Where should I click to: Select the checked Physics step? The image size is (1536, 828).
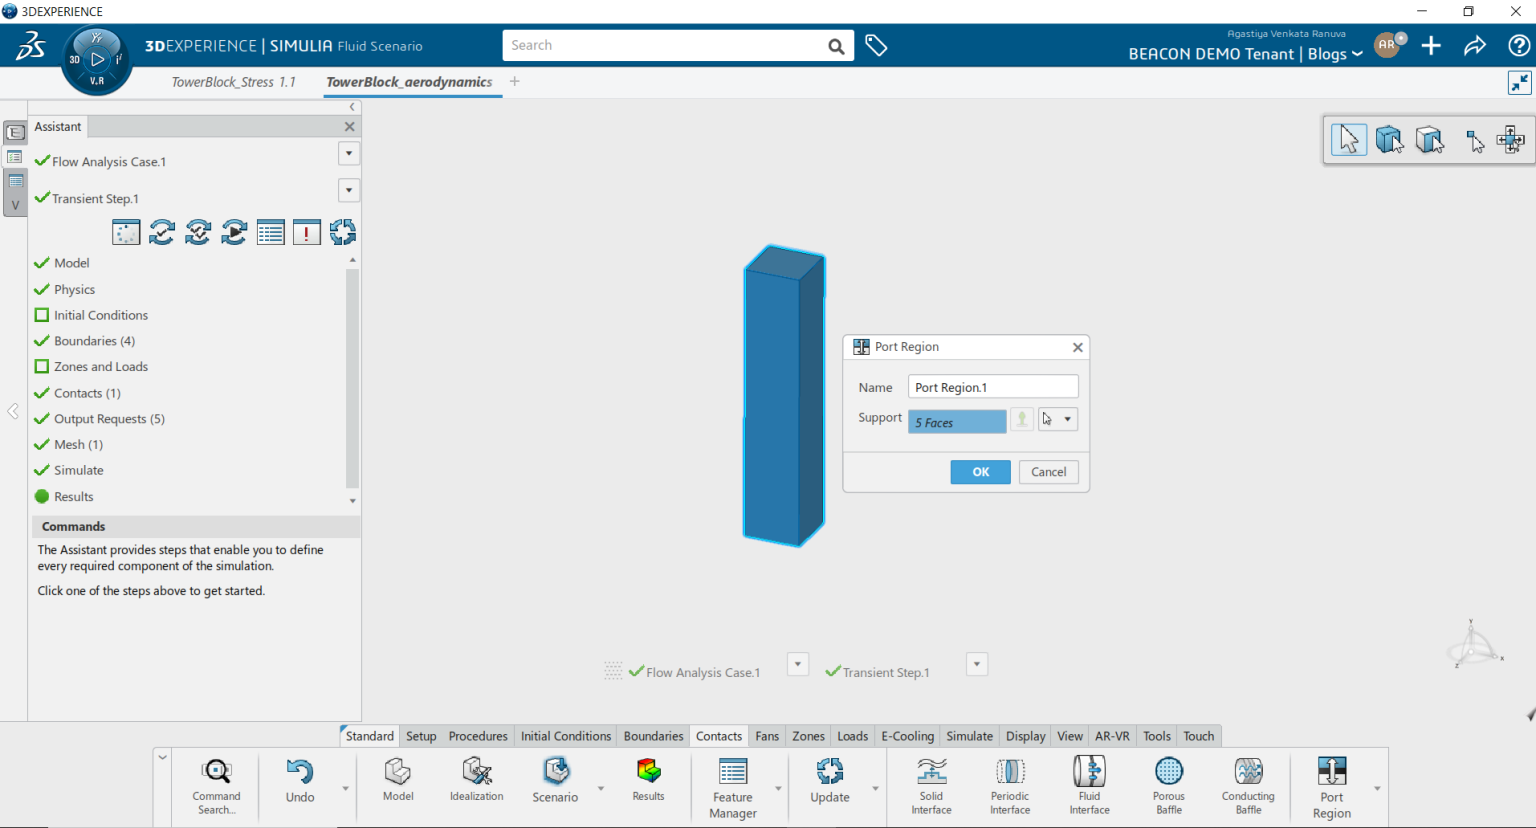point(64,289)
